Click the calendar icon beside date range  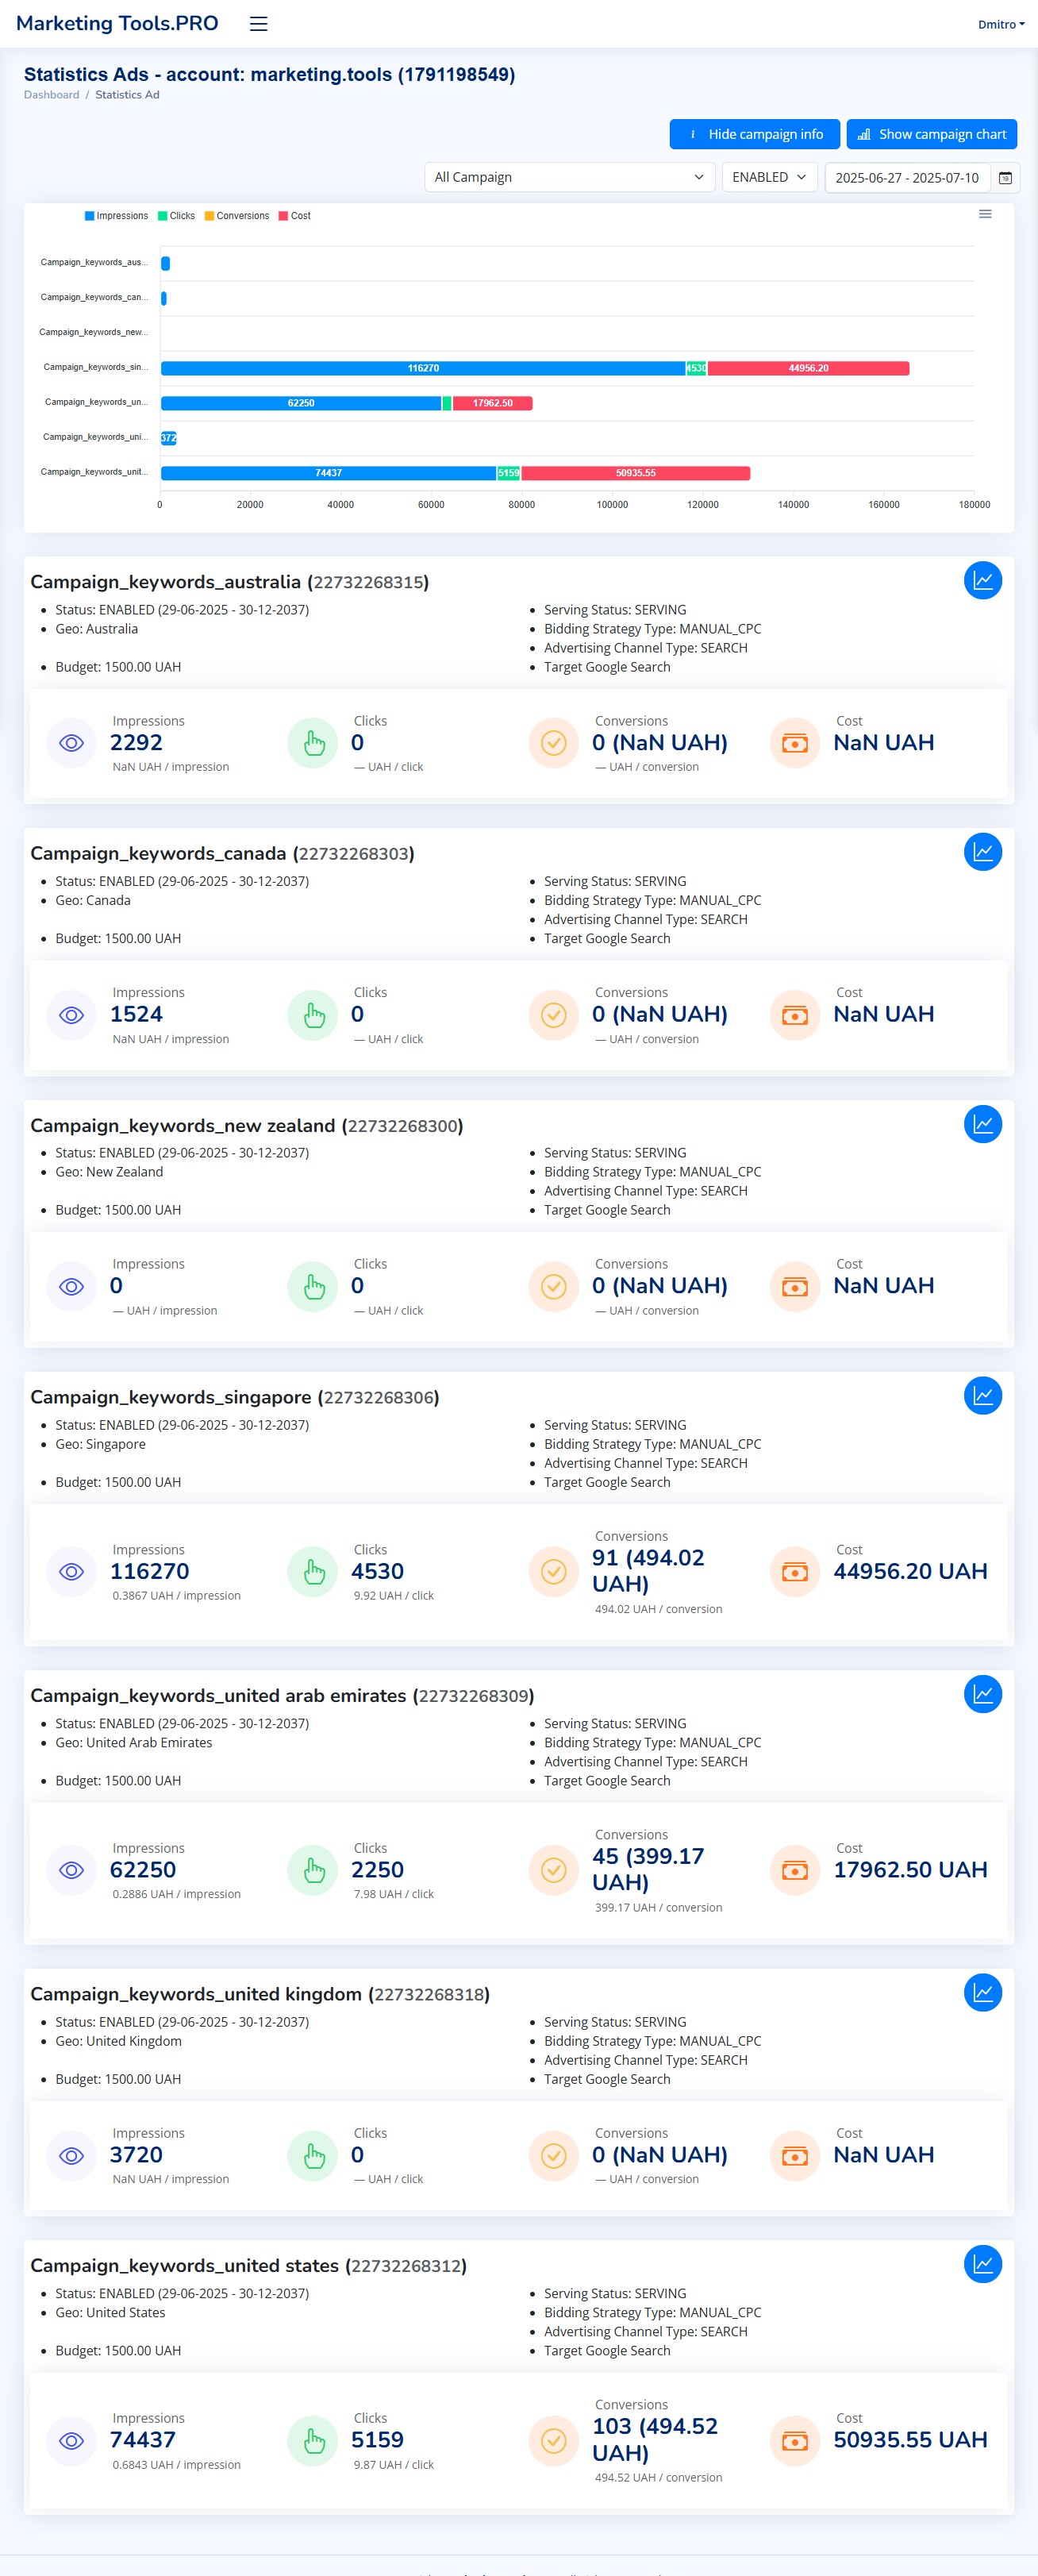1005,178
